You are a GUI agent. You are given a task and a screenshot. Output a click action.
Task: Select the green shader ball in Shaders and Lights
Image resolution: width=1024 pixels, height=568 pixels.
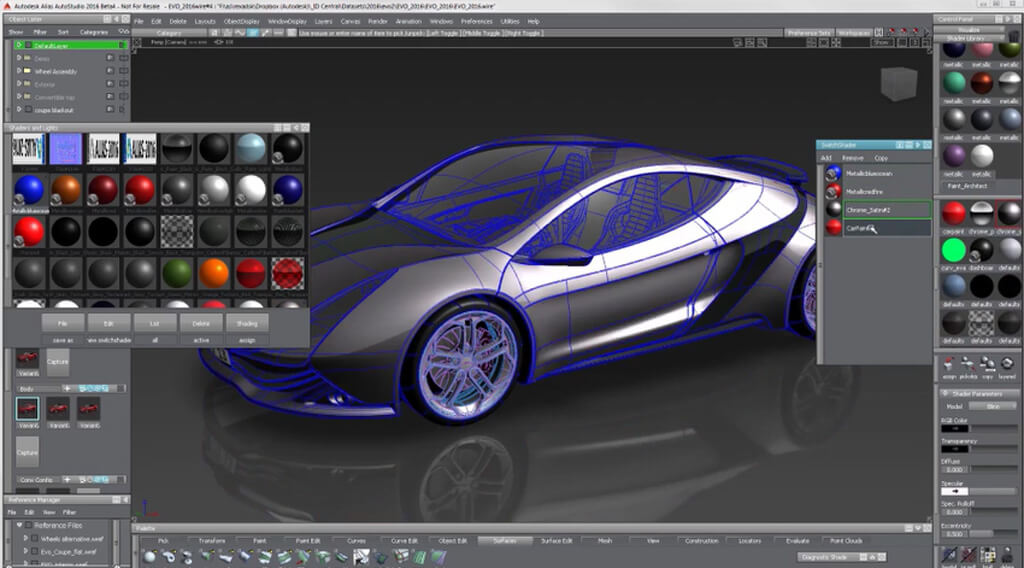pyautogui.click(x=177, y=273)
